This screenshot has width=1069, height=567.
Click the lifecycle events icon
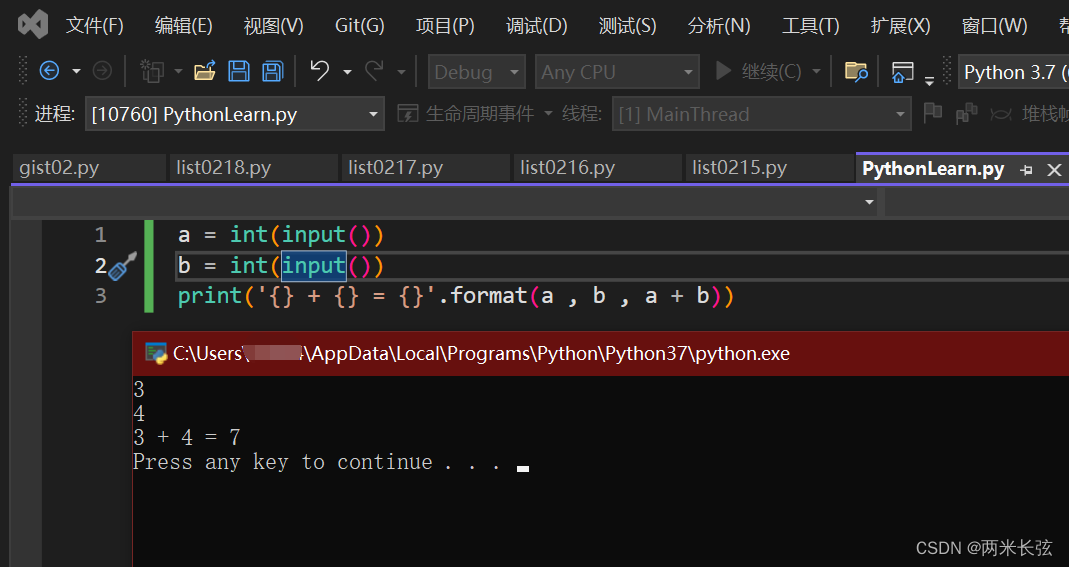click(408, 113)
